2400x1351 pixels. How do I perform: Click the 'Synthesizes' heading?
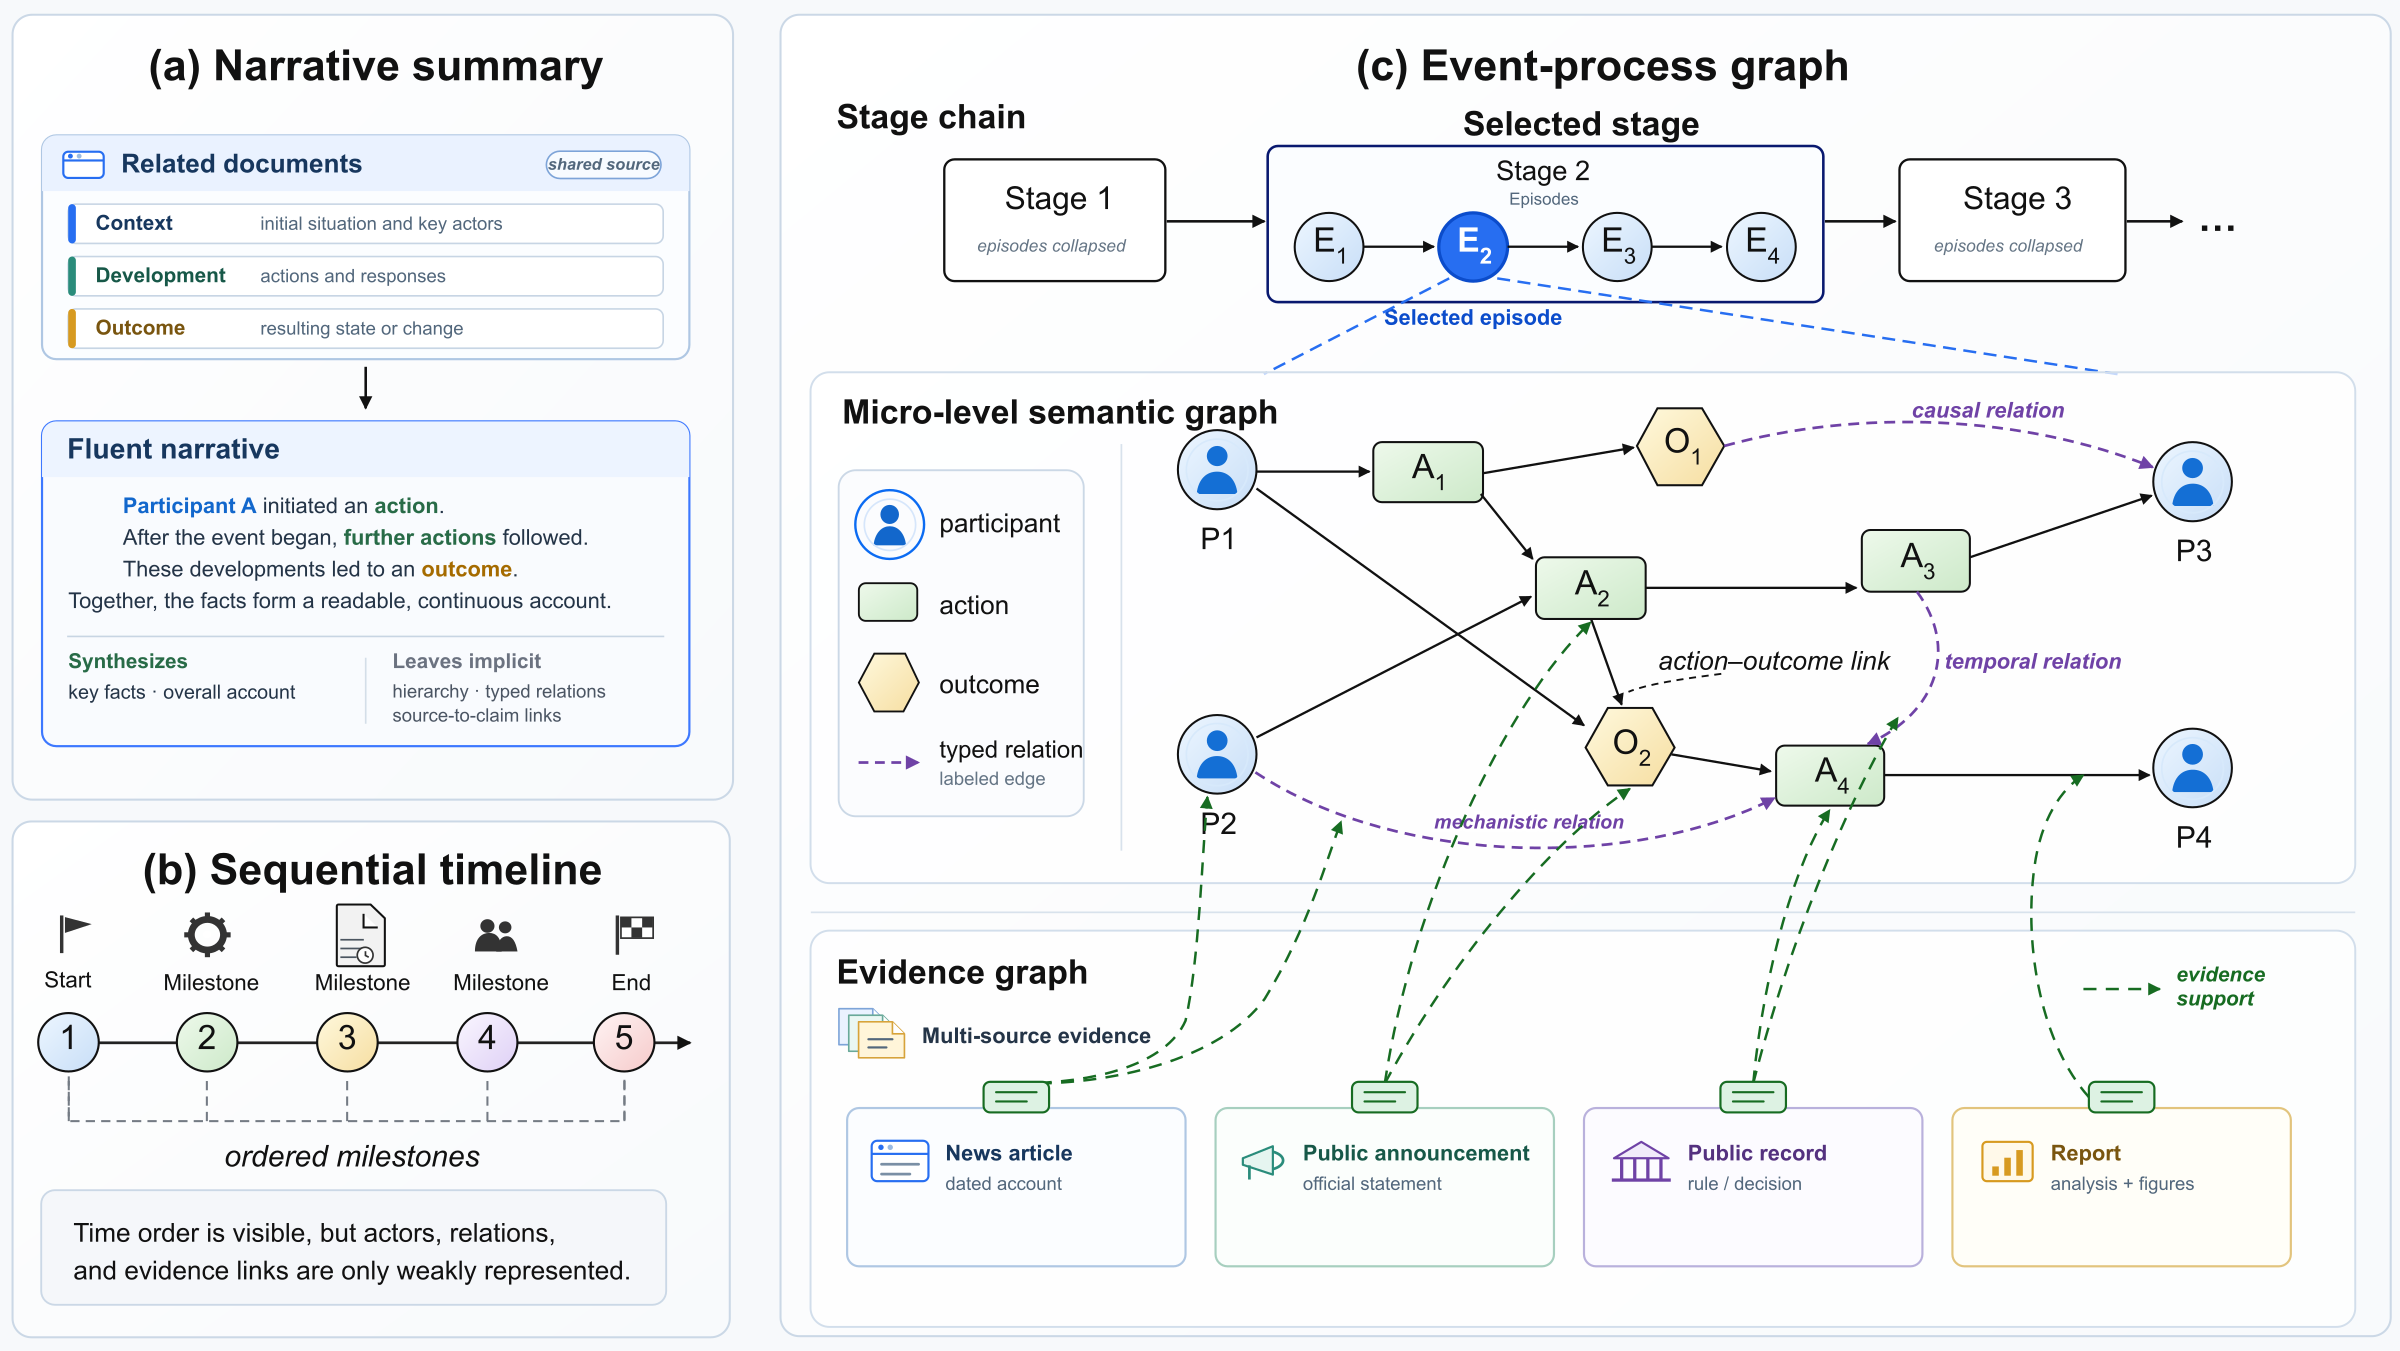(128, 661)
